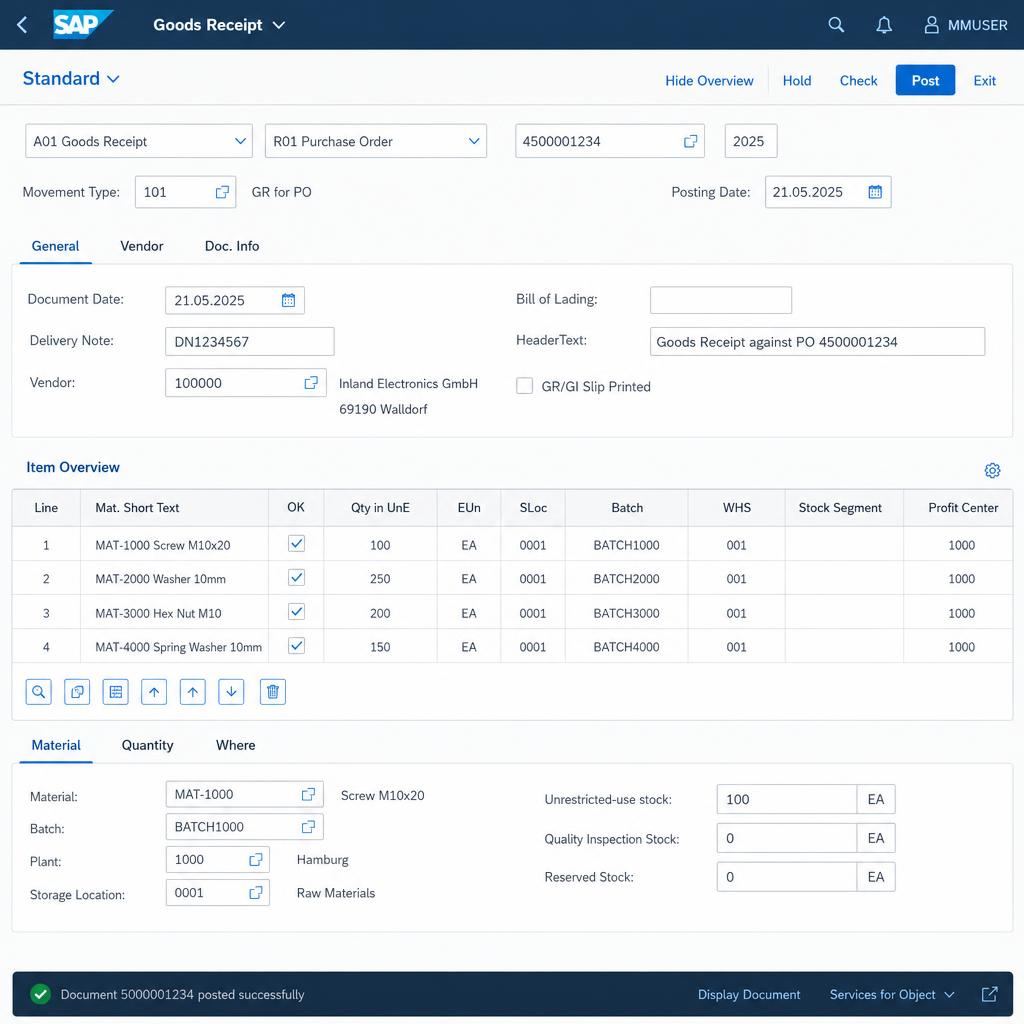Expand the R01 Purchase Order dropdown
Image resolution: width=1024 pixels, height=1024 pixels.
376,141
